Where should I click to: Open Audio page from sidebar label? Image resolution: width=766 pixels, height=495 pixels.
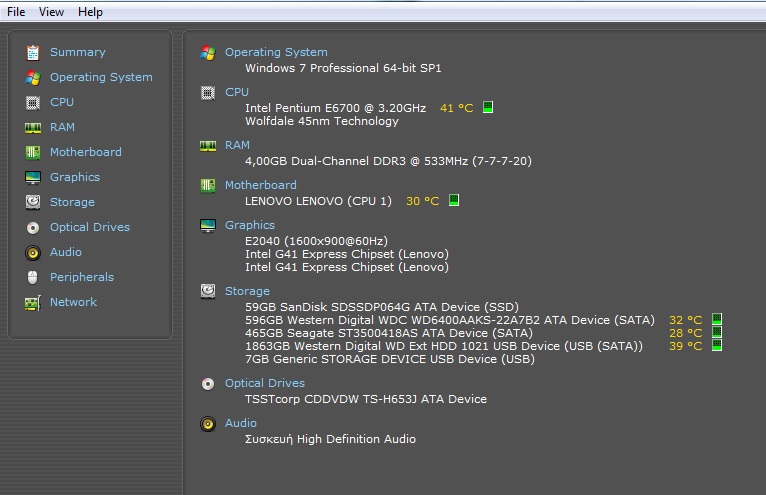(x=66, y=252)
